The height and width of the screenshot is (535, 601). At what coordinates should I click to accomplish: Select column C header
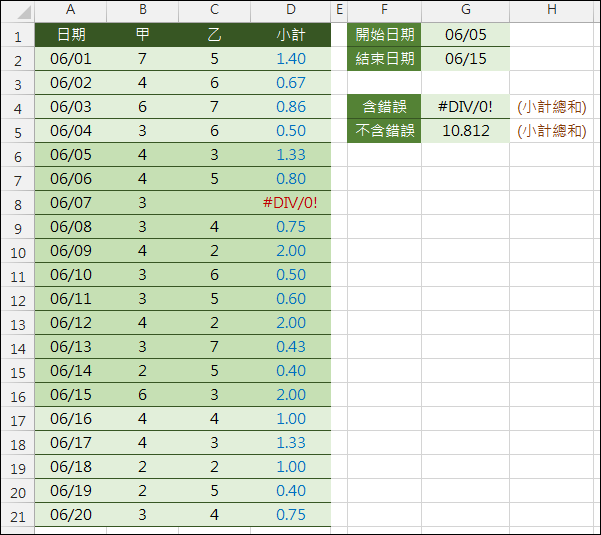(x=215, y=10)
